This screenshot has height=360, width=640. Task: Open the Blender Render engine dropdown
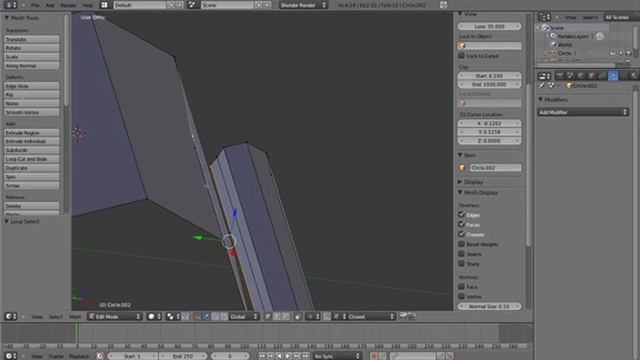click(x=303, y=5)
